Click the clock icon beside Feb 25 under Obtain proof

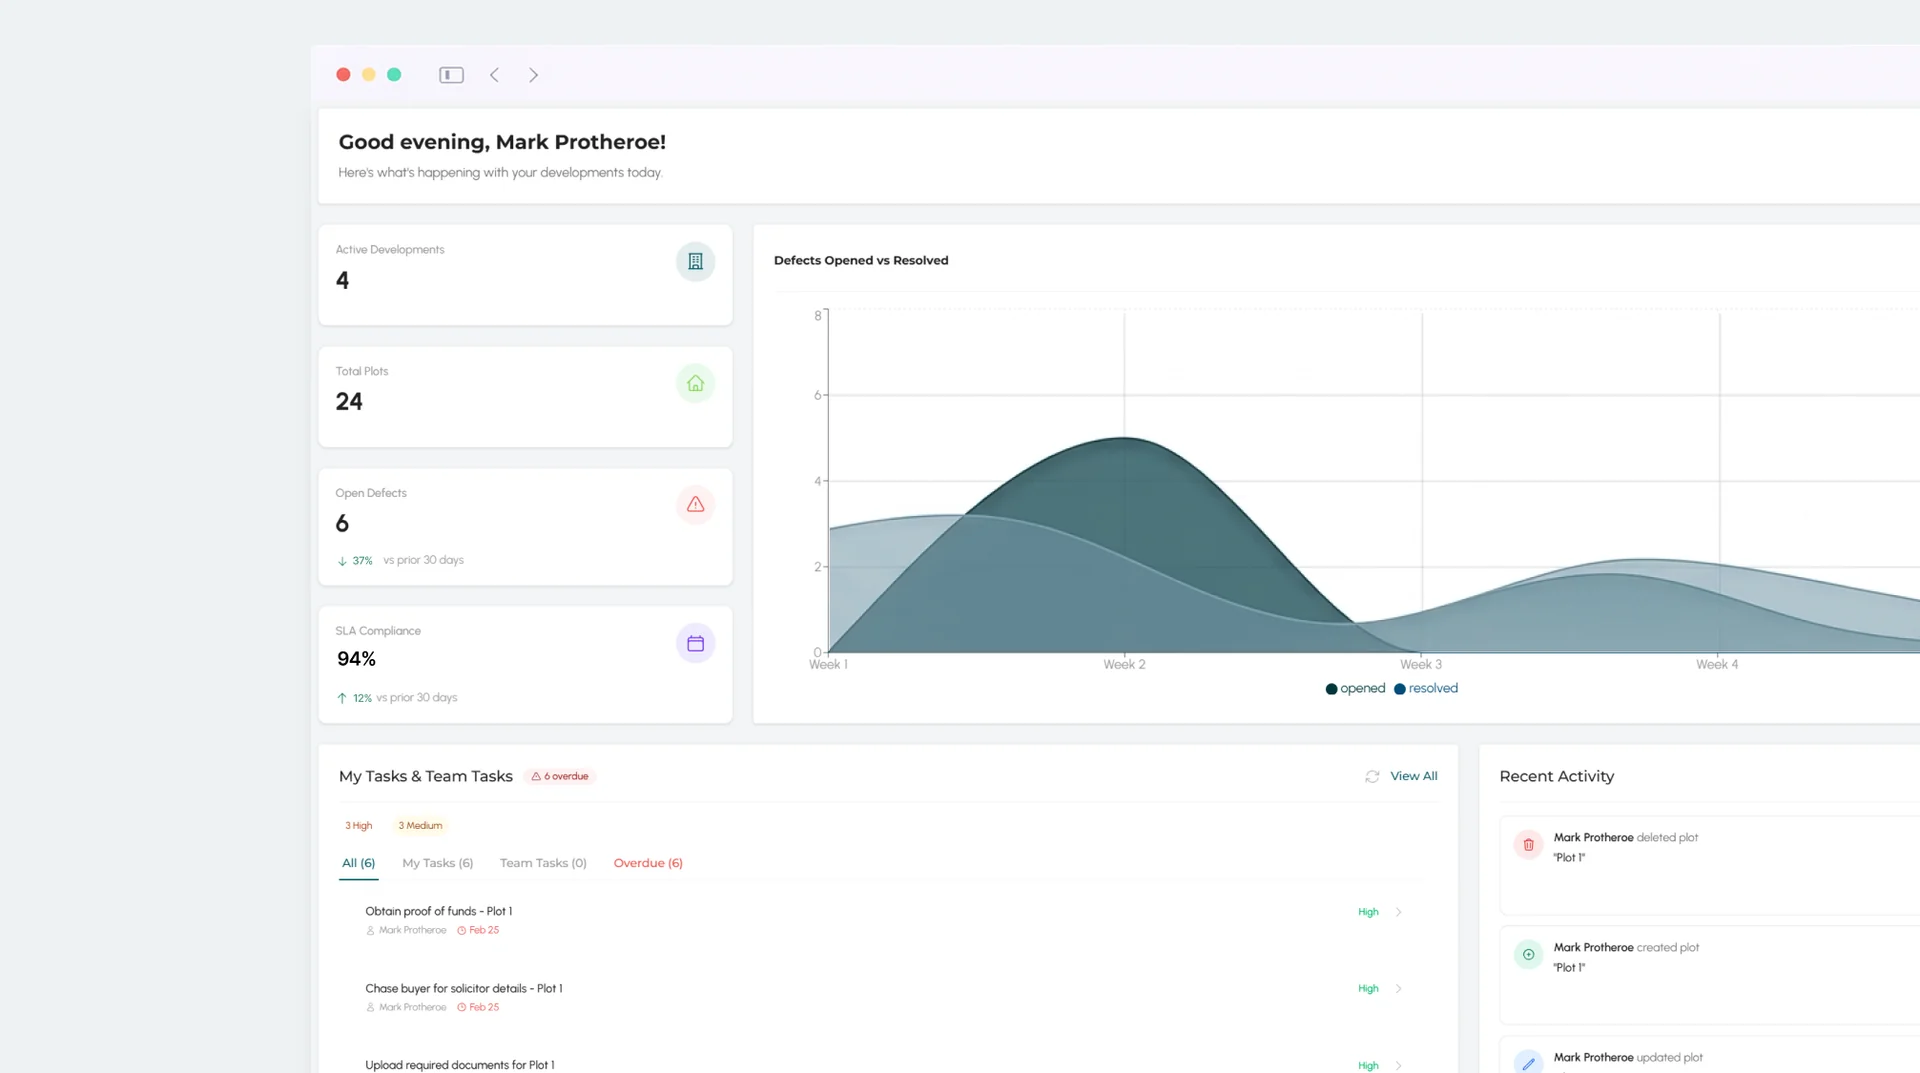click(x=462, y=931)
